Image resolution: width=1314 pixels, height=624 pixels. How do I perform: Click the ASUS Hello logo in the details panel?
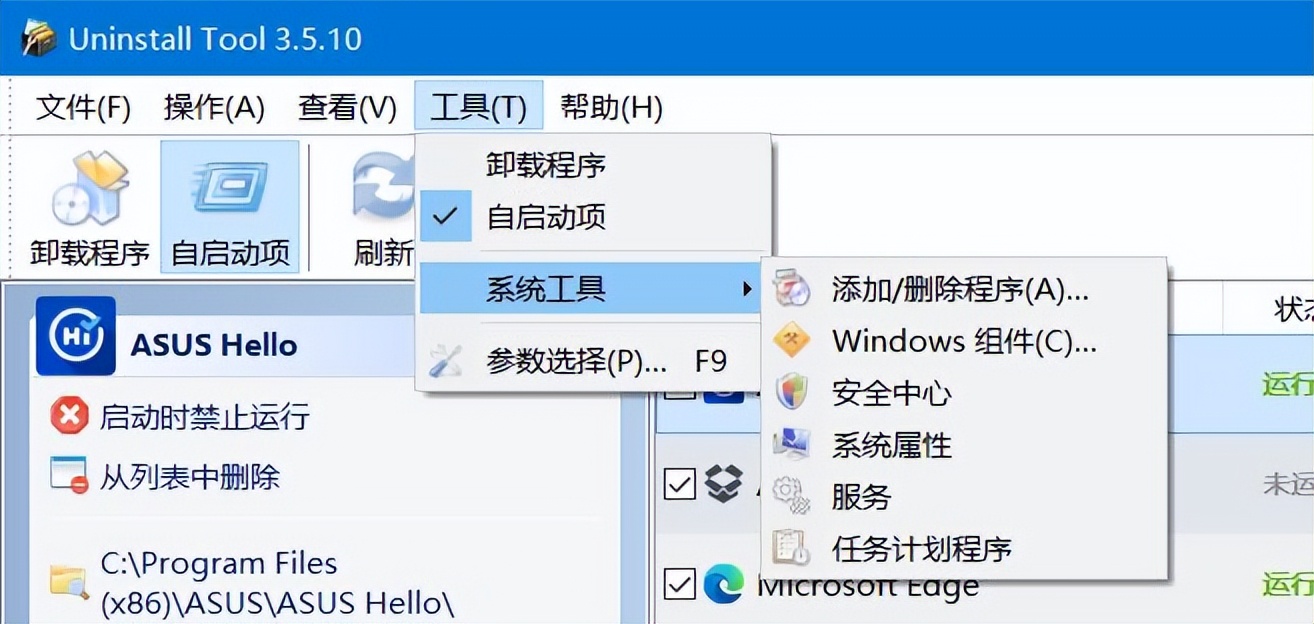pos(76,336)
